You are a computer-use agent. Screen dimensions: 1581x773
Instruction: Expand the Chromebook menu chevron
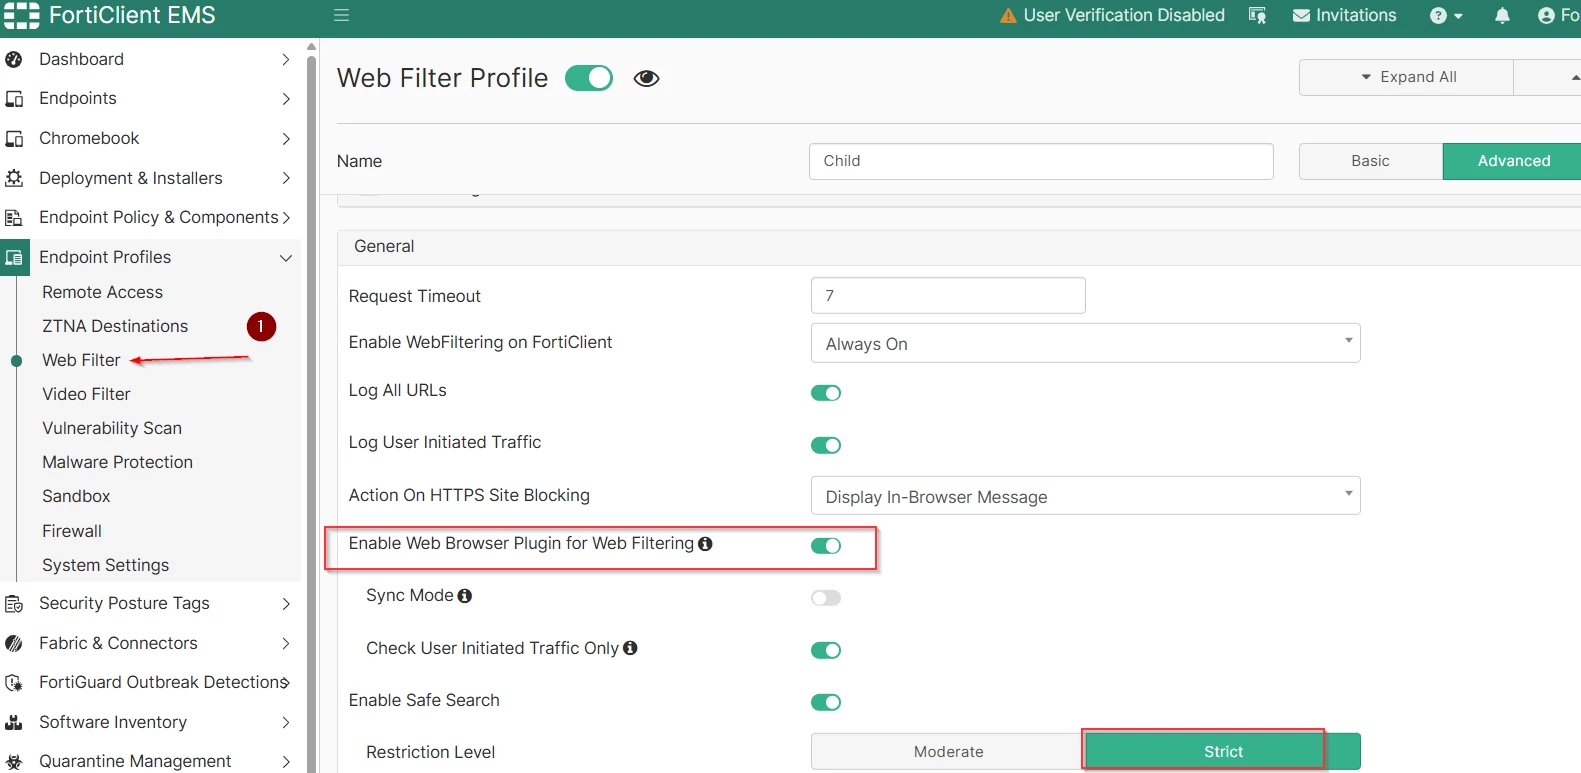[x=286, y=138]
